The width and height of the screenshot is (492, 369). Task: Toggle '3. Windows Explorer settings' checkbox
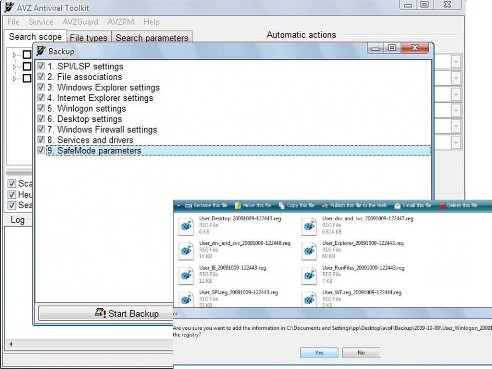(41, 87)
